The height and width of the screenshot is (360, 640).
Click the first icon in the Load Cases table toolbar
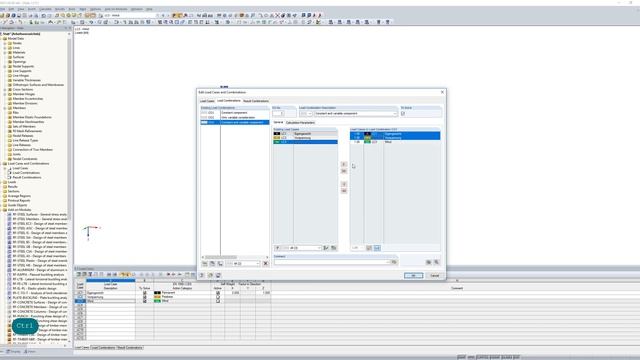coord(79,274)
